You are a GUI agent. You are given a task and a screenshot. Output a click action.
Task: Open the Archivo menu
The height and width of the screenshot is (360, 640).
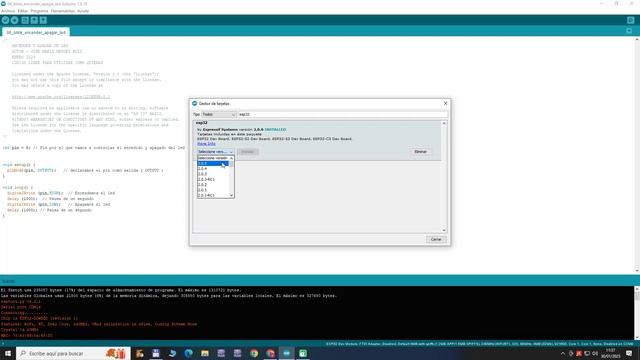pos(8,11)
